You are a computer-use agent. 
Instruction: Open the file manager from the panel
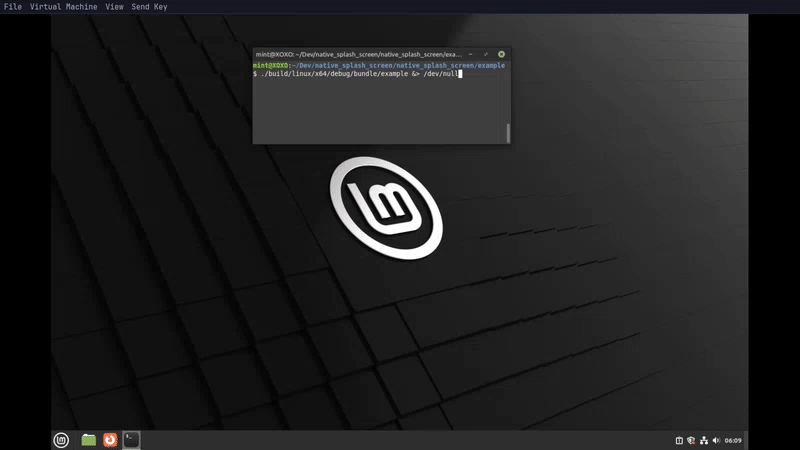[x=89, y=440]
